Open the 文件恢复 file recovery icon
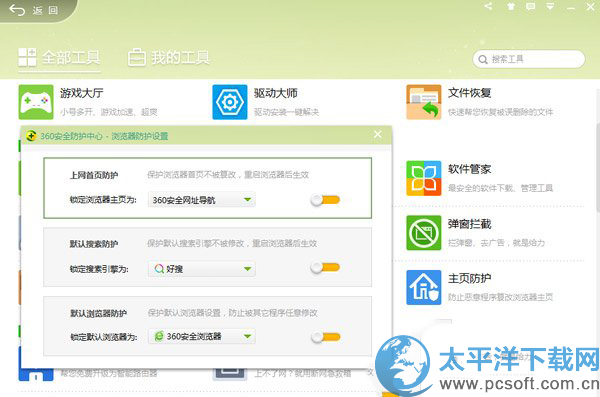This screenshot has height=397, width=600. [x=424, y=102]
